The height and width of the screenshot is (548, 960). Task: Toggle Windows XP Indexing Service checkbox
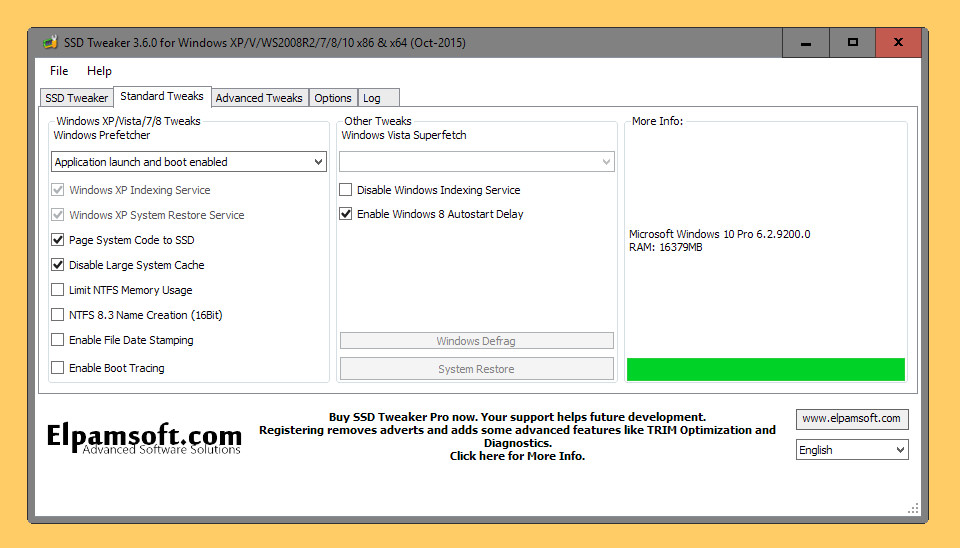[x=58, y=190]
